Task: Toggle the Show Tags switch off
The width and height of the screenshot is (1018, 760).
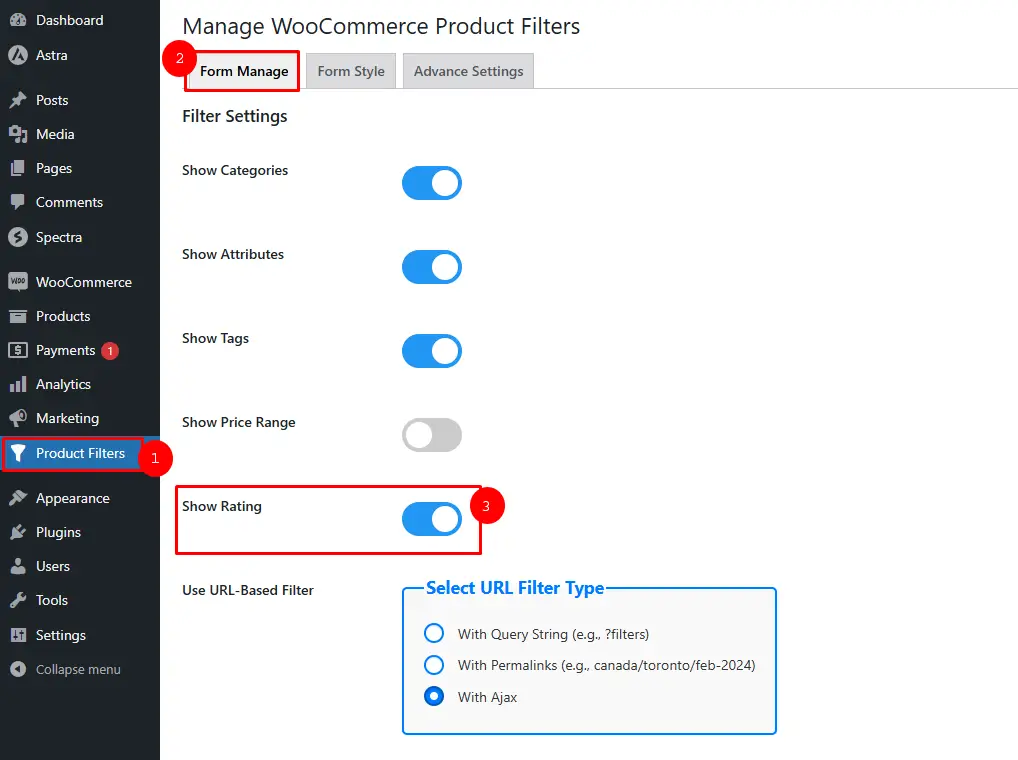Action: click(x=432, y=351)
